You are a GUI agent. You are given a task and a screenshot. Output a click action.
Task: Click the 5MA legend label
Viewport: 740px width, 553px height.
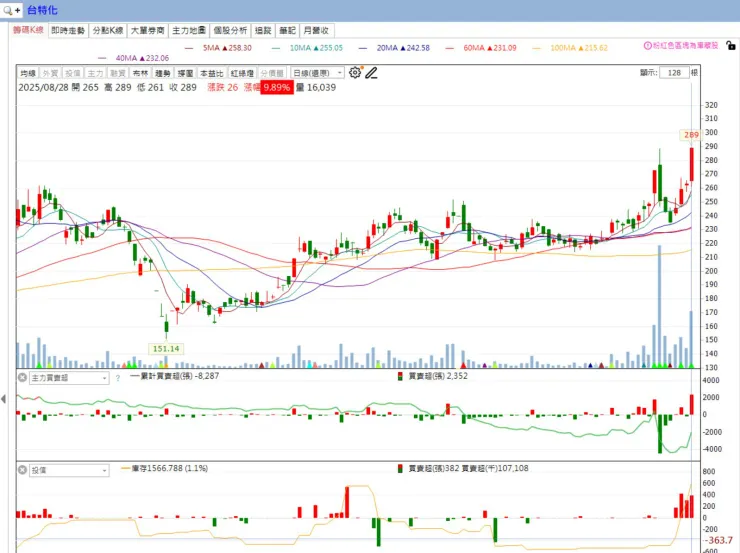tap(227, 48)
